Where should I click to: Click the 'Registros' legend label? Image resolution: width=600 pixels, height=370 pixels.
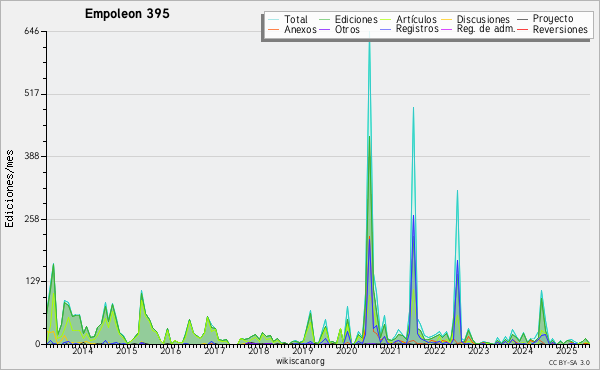pos(417,29)
